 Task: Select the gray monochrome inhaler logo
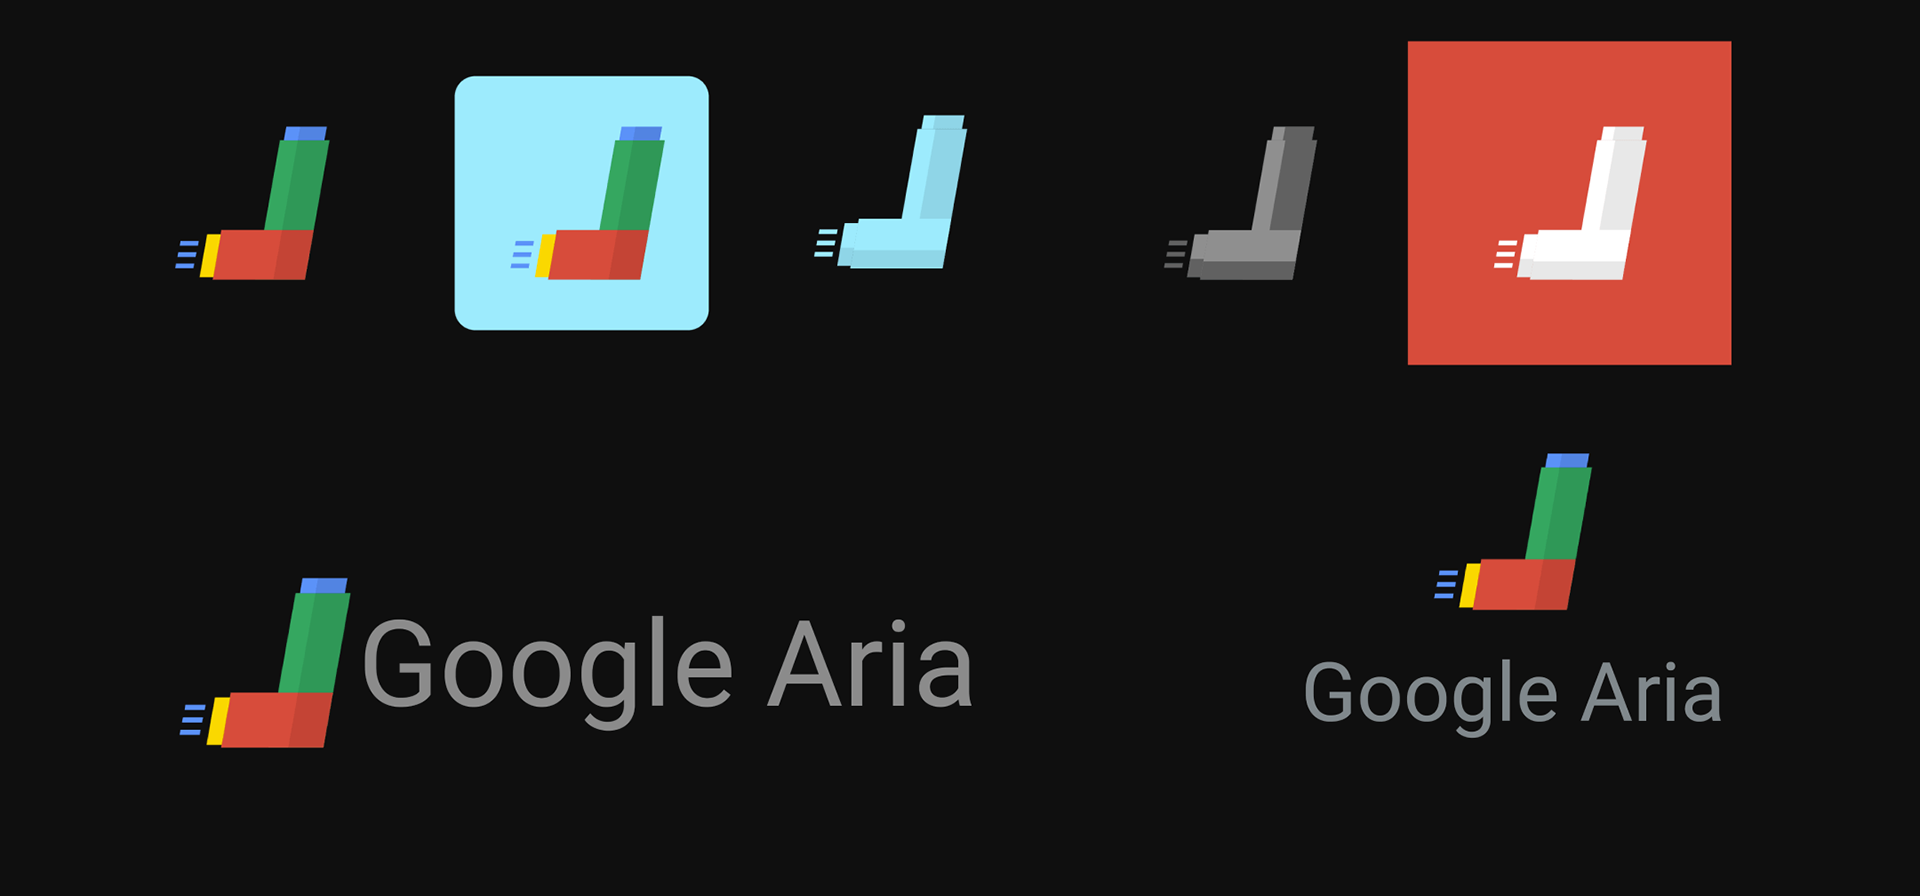click(1240, 203)
